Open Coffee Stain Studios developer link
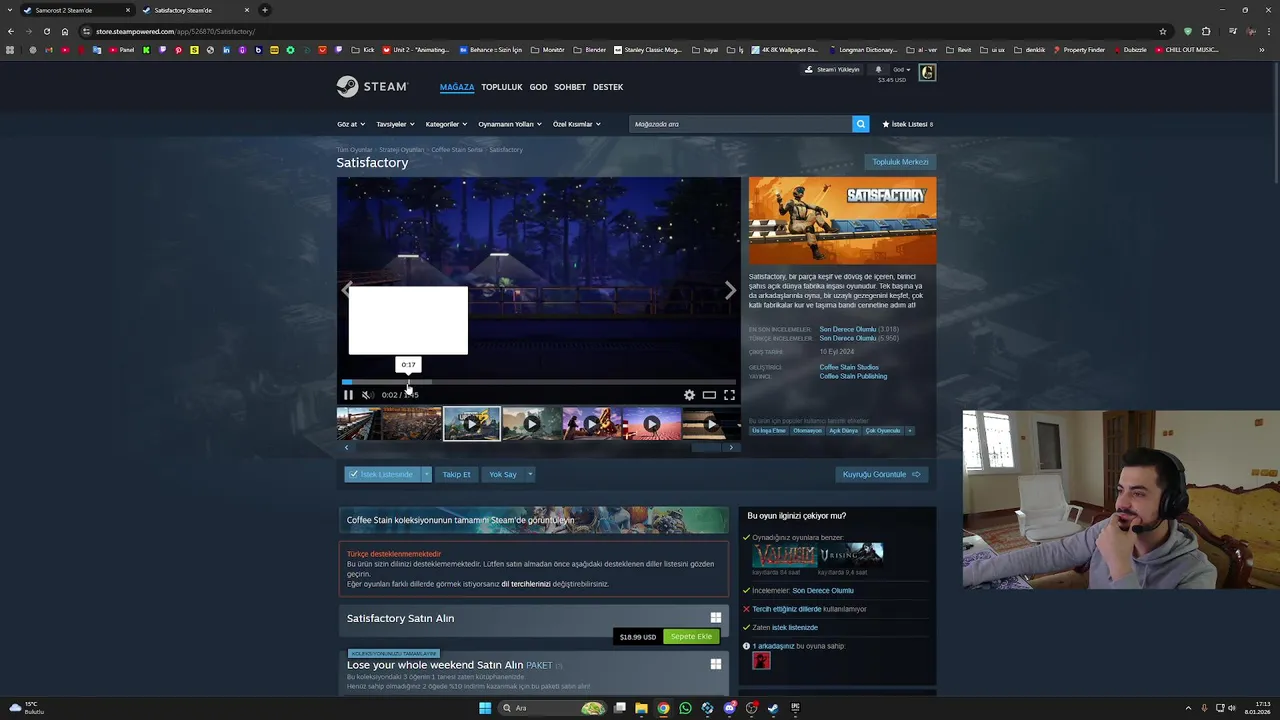This screenshot has height=720, width=1280. 849,367
